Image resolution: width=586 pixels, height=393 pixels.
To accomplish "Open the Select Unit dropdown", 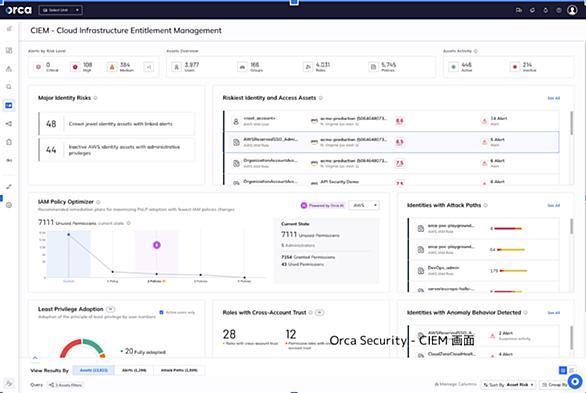I will [61, 10].
